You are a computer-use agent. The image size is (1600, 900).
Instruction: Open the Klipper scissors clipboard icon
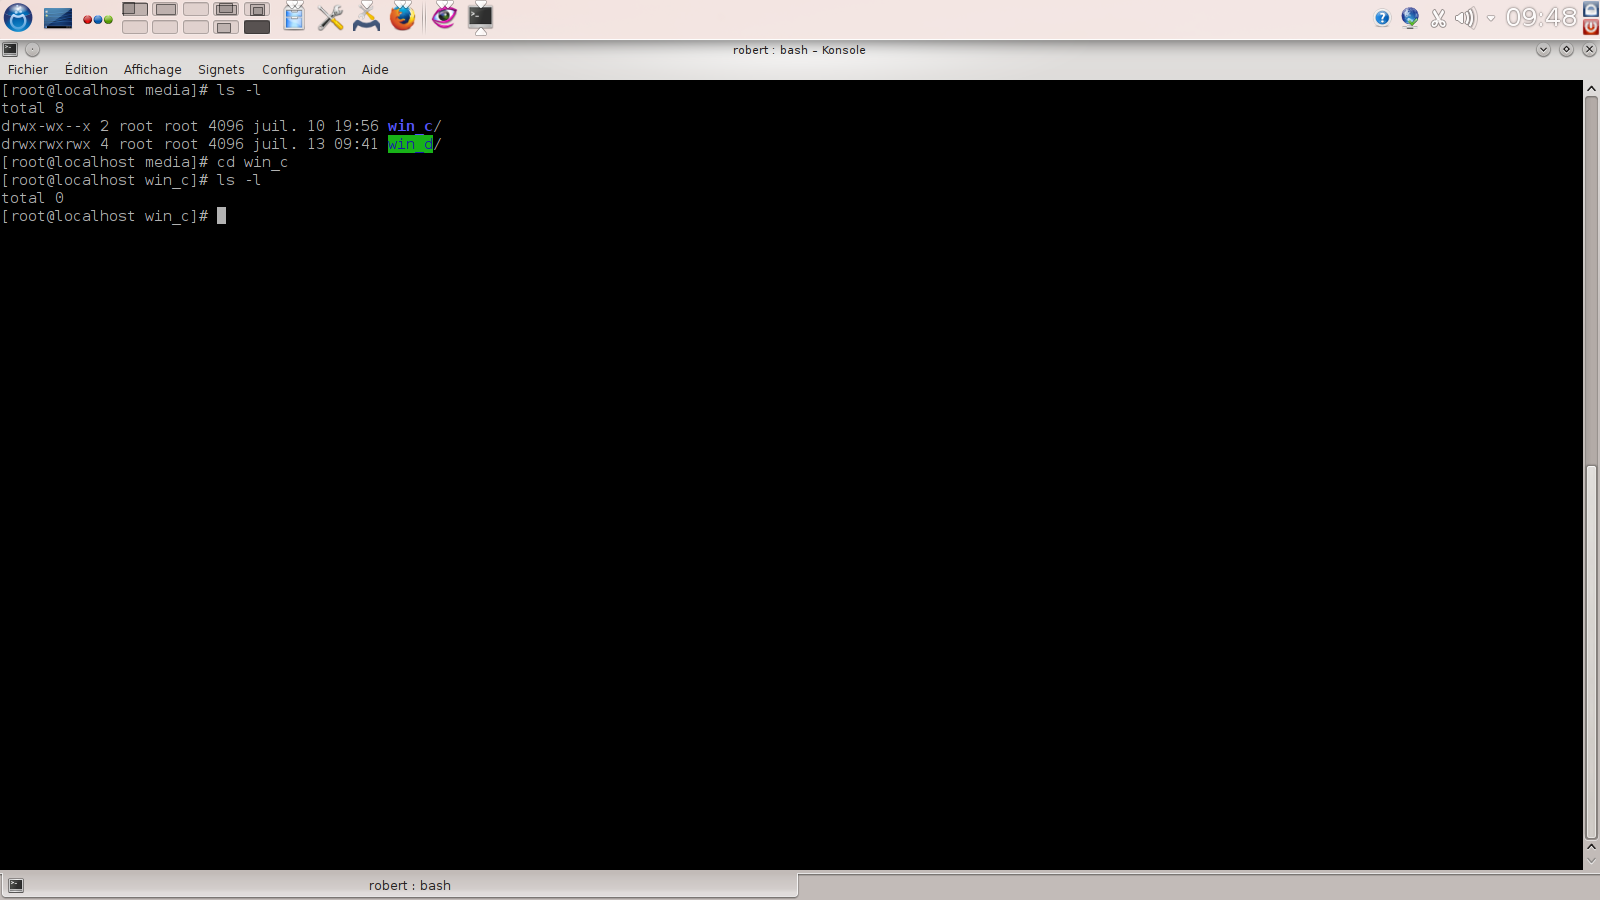pyautogui.click(x=1438, y=18)
